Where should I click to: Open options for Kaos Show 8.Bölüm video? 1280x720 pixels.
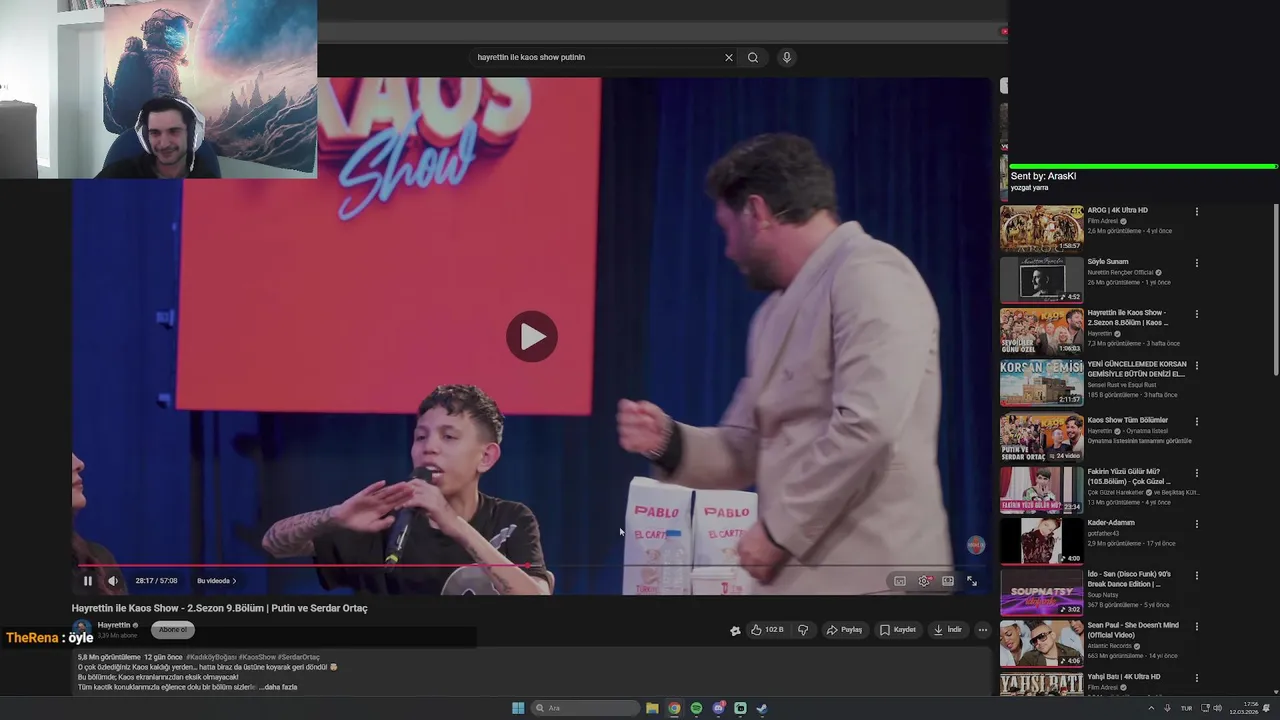pos(1196,314)
